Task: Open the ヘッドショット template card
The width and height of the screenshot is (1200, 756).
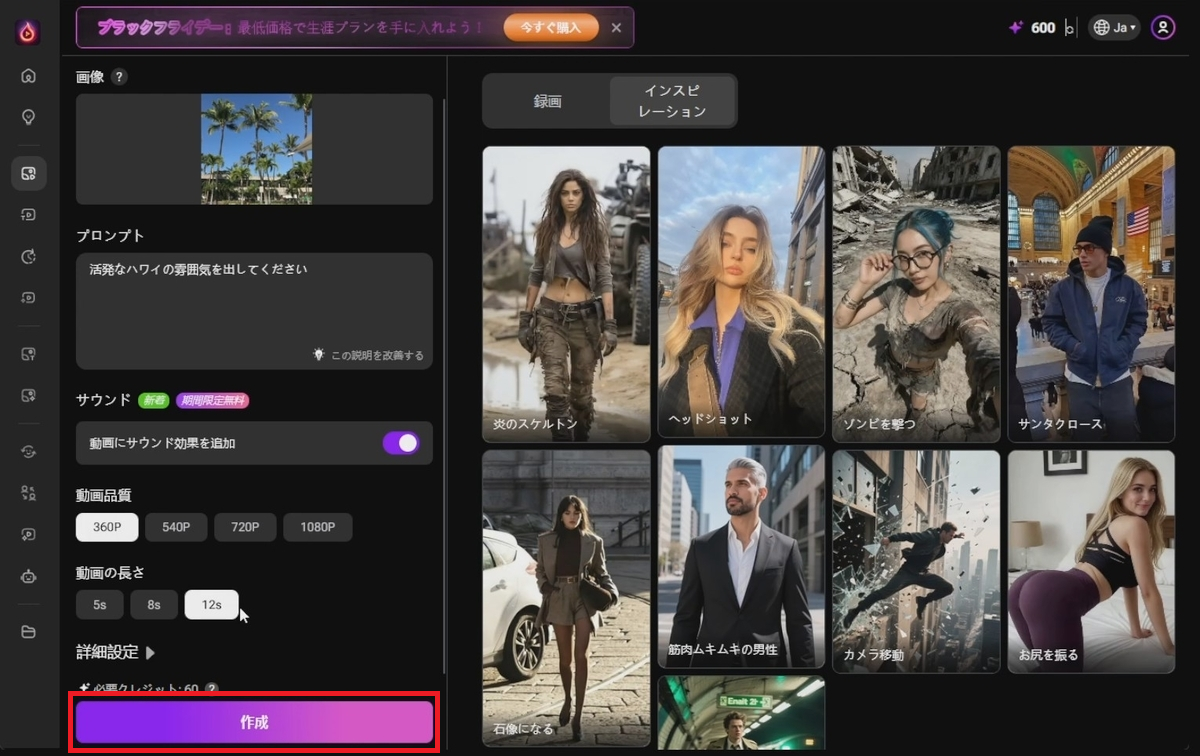Action: click(x=741, y=292)
